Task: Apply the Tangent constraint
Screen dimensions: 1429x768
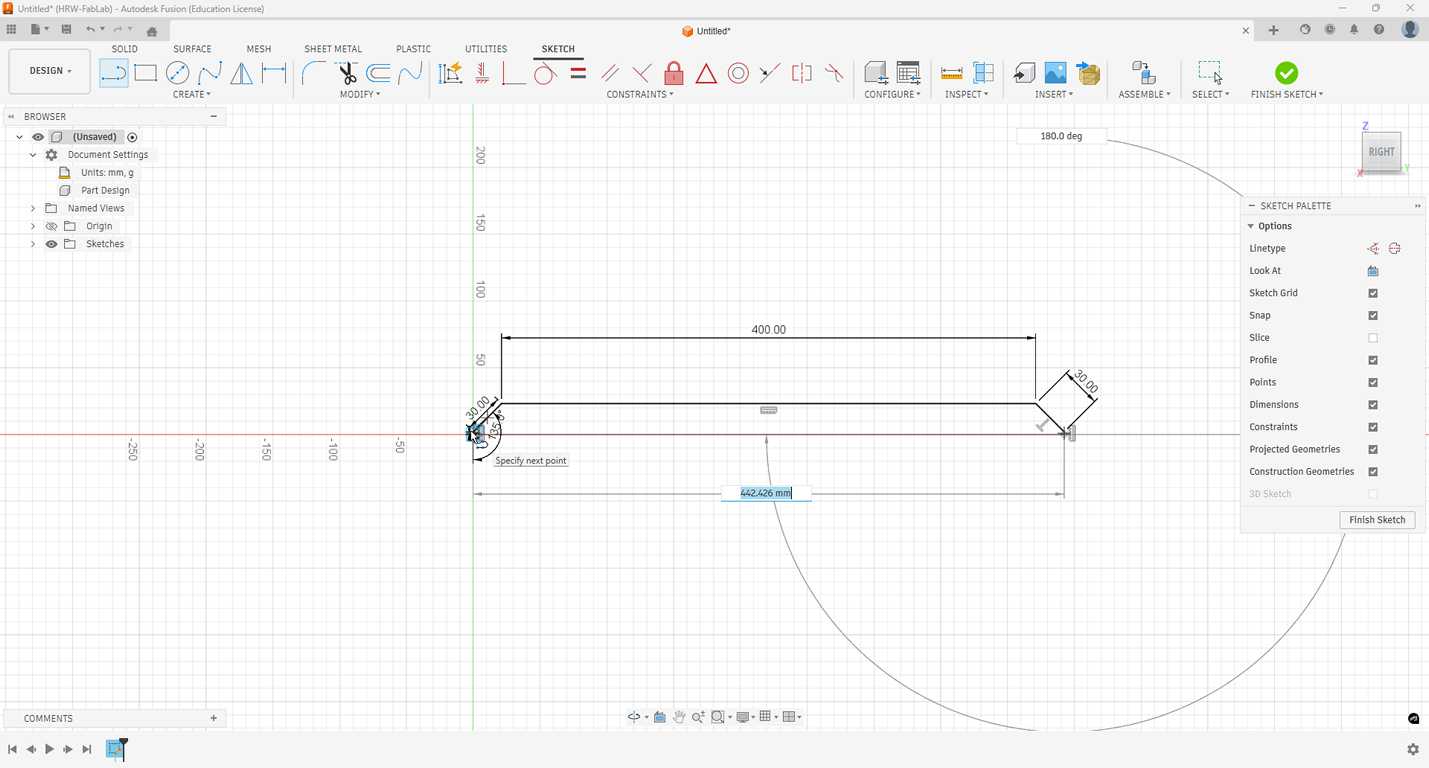Action: [546, 73]
